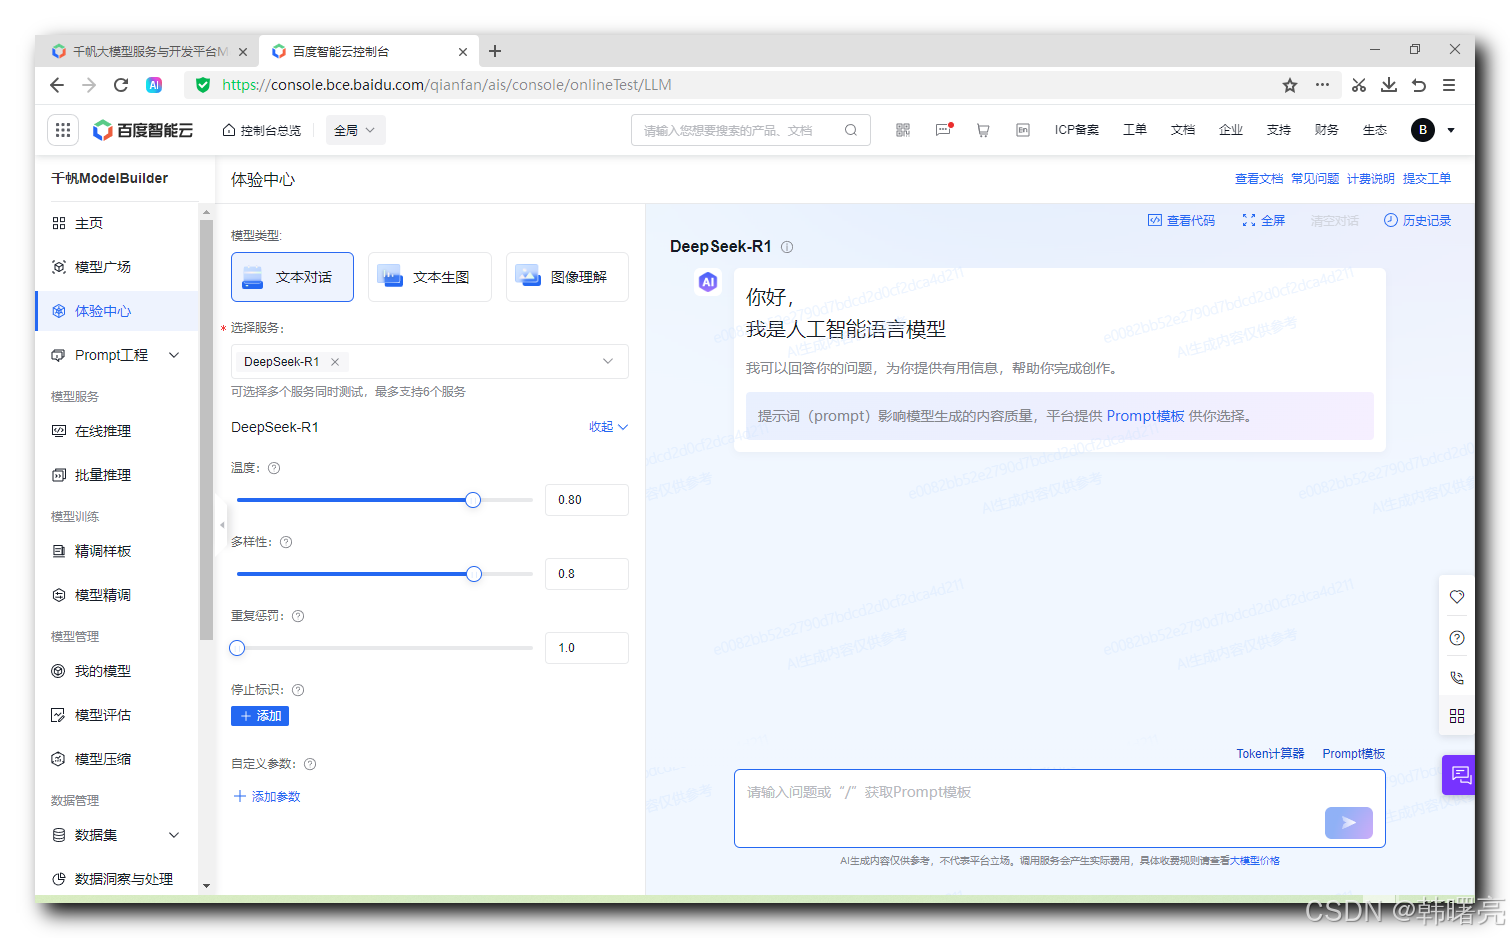Image resolution: width=1510 pixels, height=938 pixels.
Task: Select the 文本生图 model type
Action: click(430, 277)
